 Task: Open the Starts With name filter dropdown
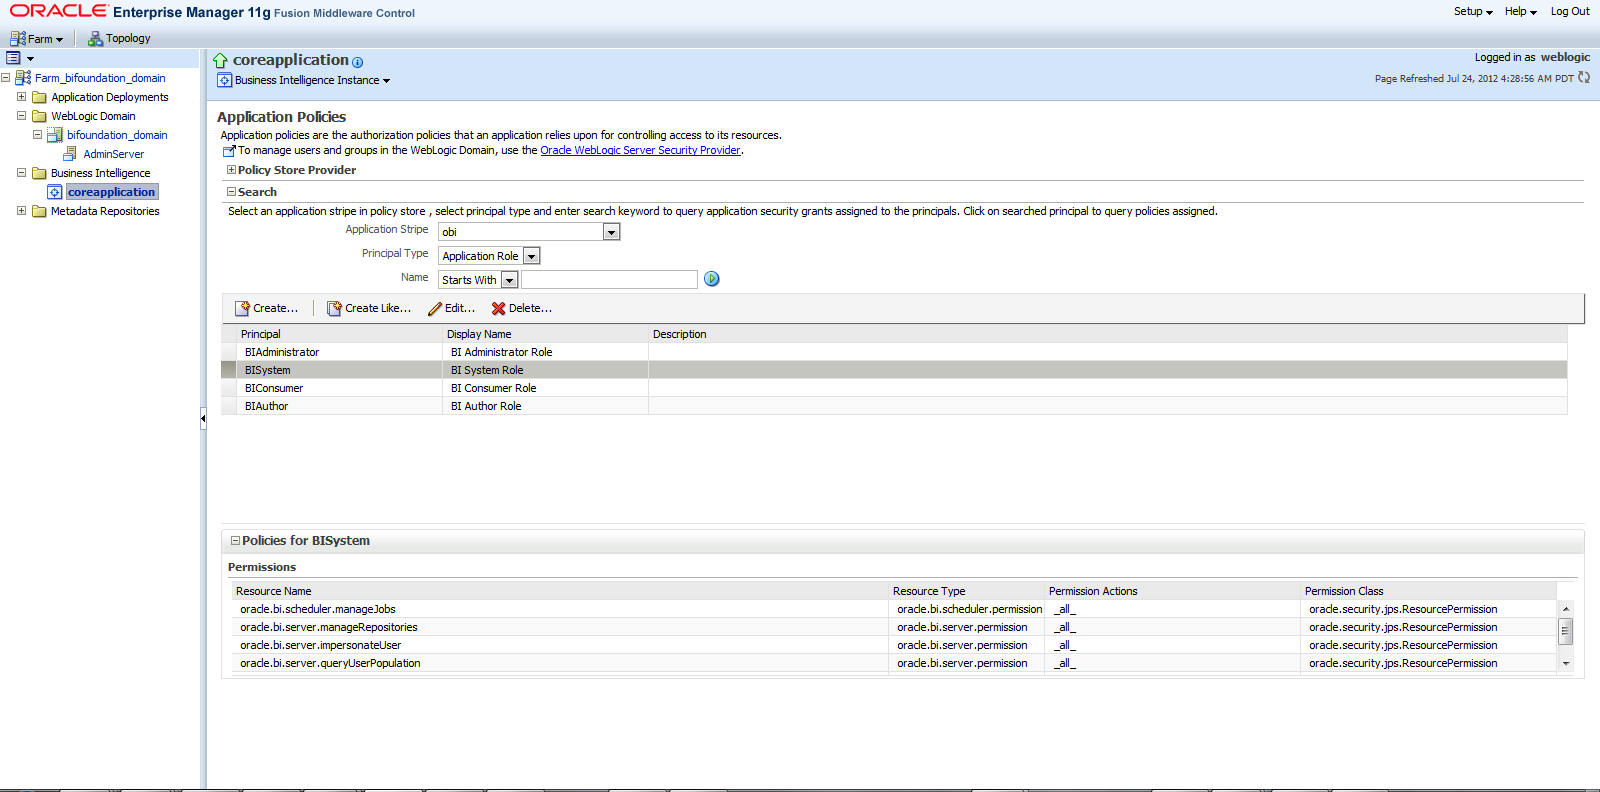pyautogui.click(x=509, y=280)
